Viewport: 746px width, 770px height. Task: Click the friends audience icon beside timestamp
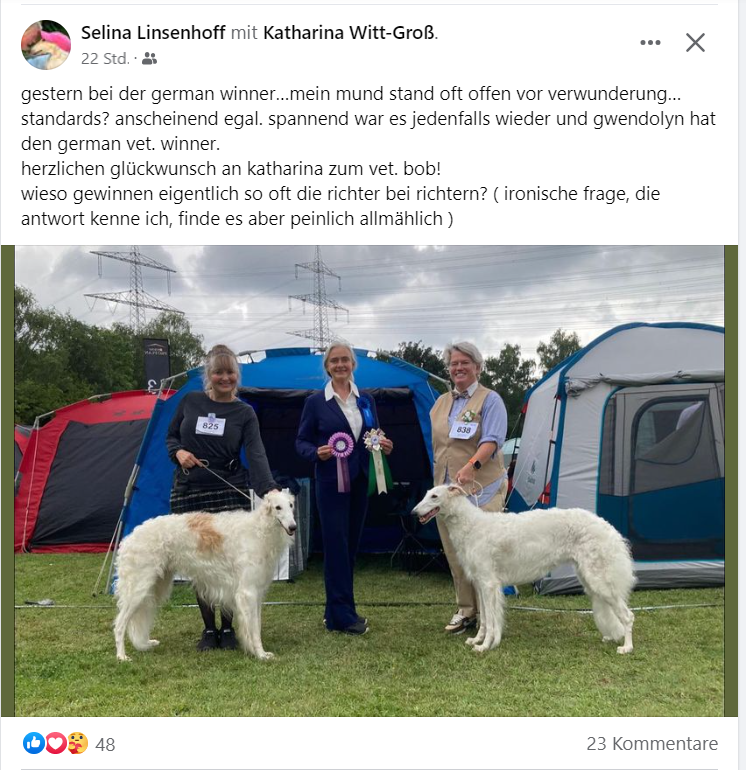pos(149,59)
